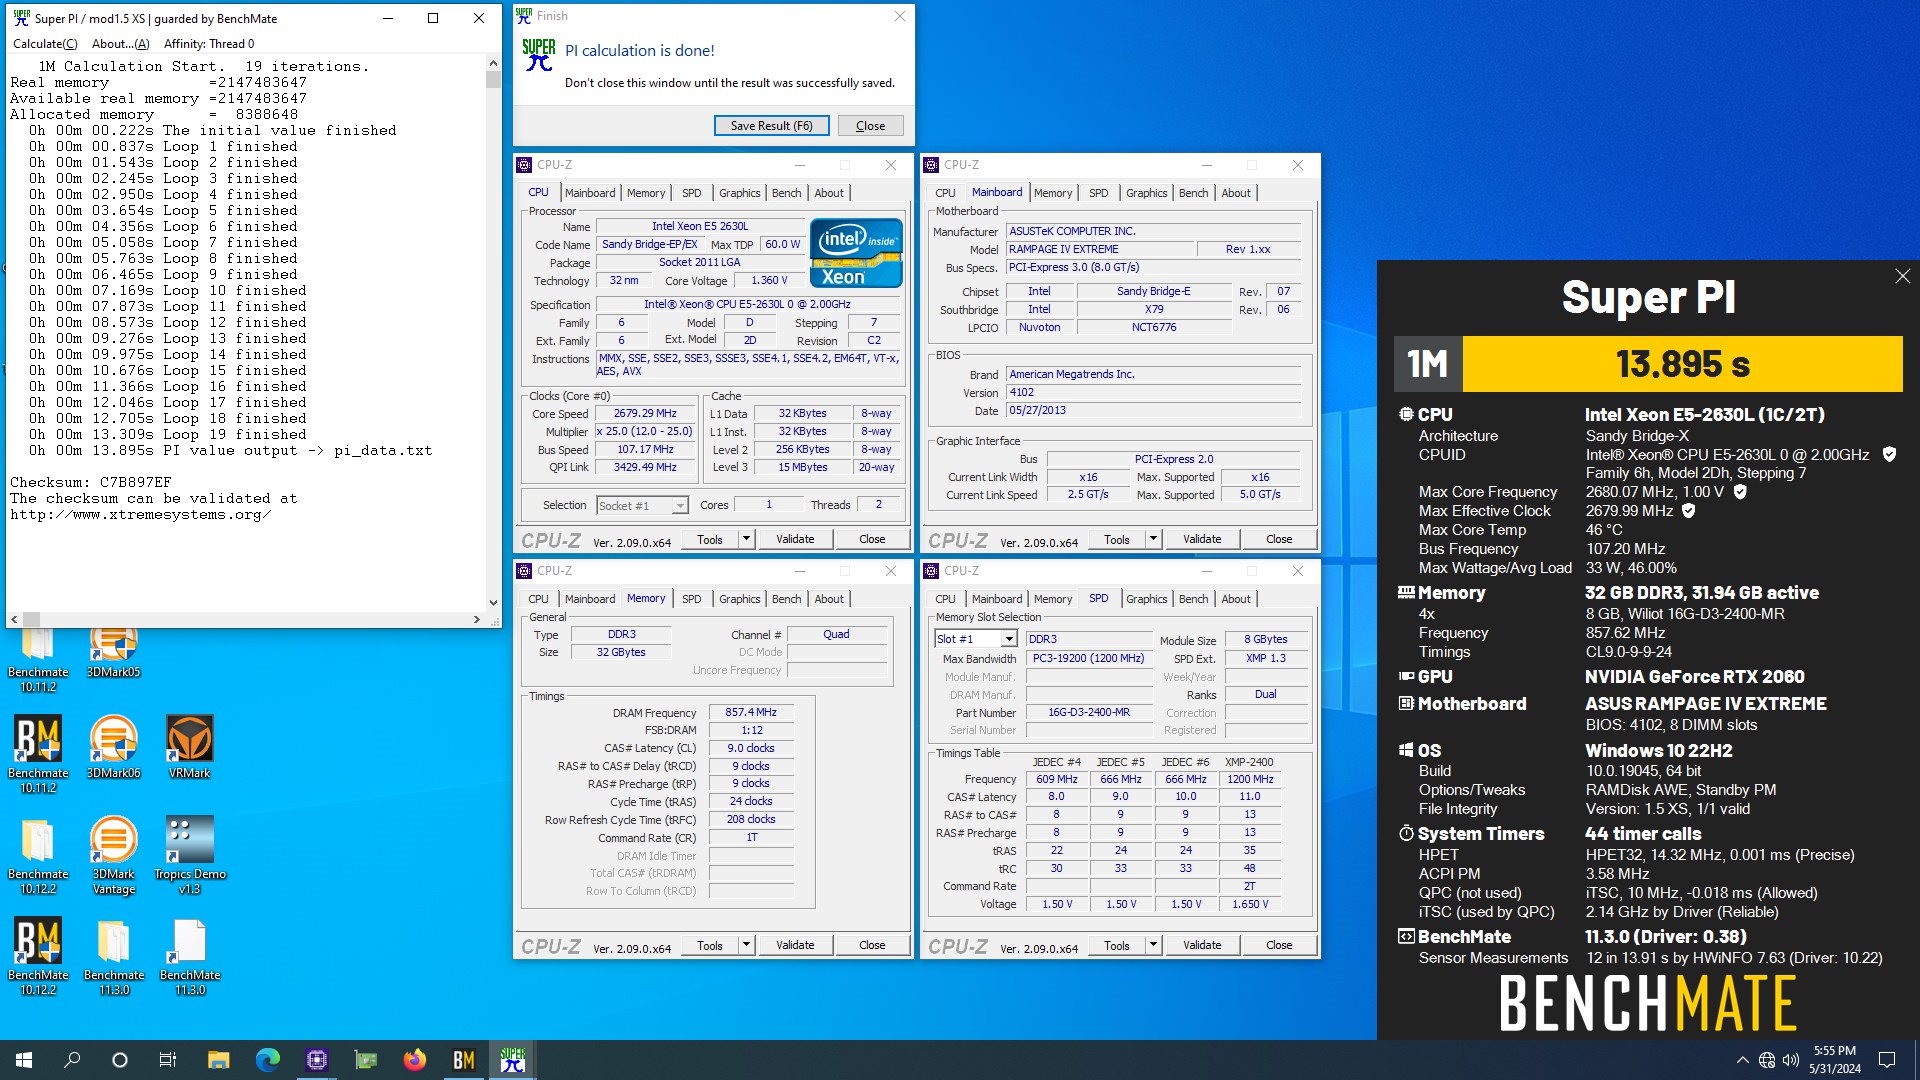Open the Socket #1 selection dropdown
Image resolution: width=1920 pixels, height=1080 pixels.
[x=642, y=506]
